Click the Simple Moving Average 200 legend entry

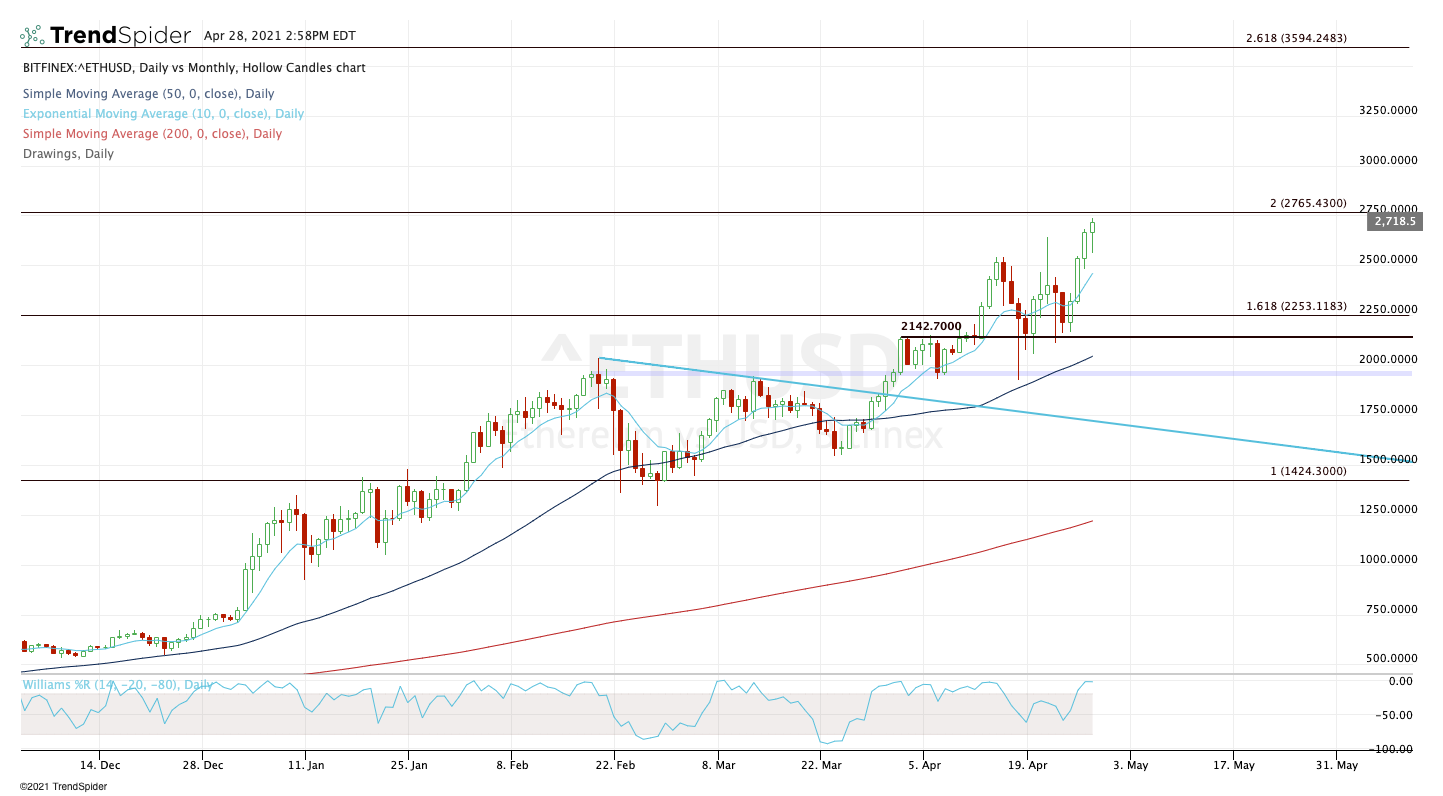152,133
